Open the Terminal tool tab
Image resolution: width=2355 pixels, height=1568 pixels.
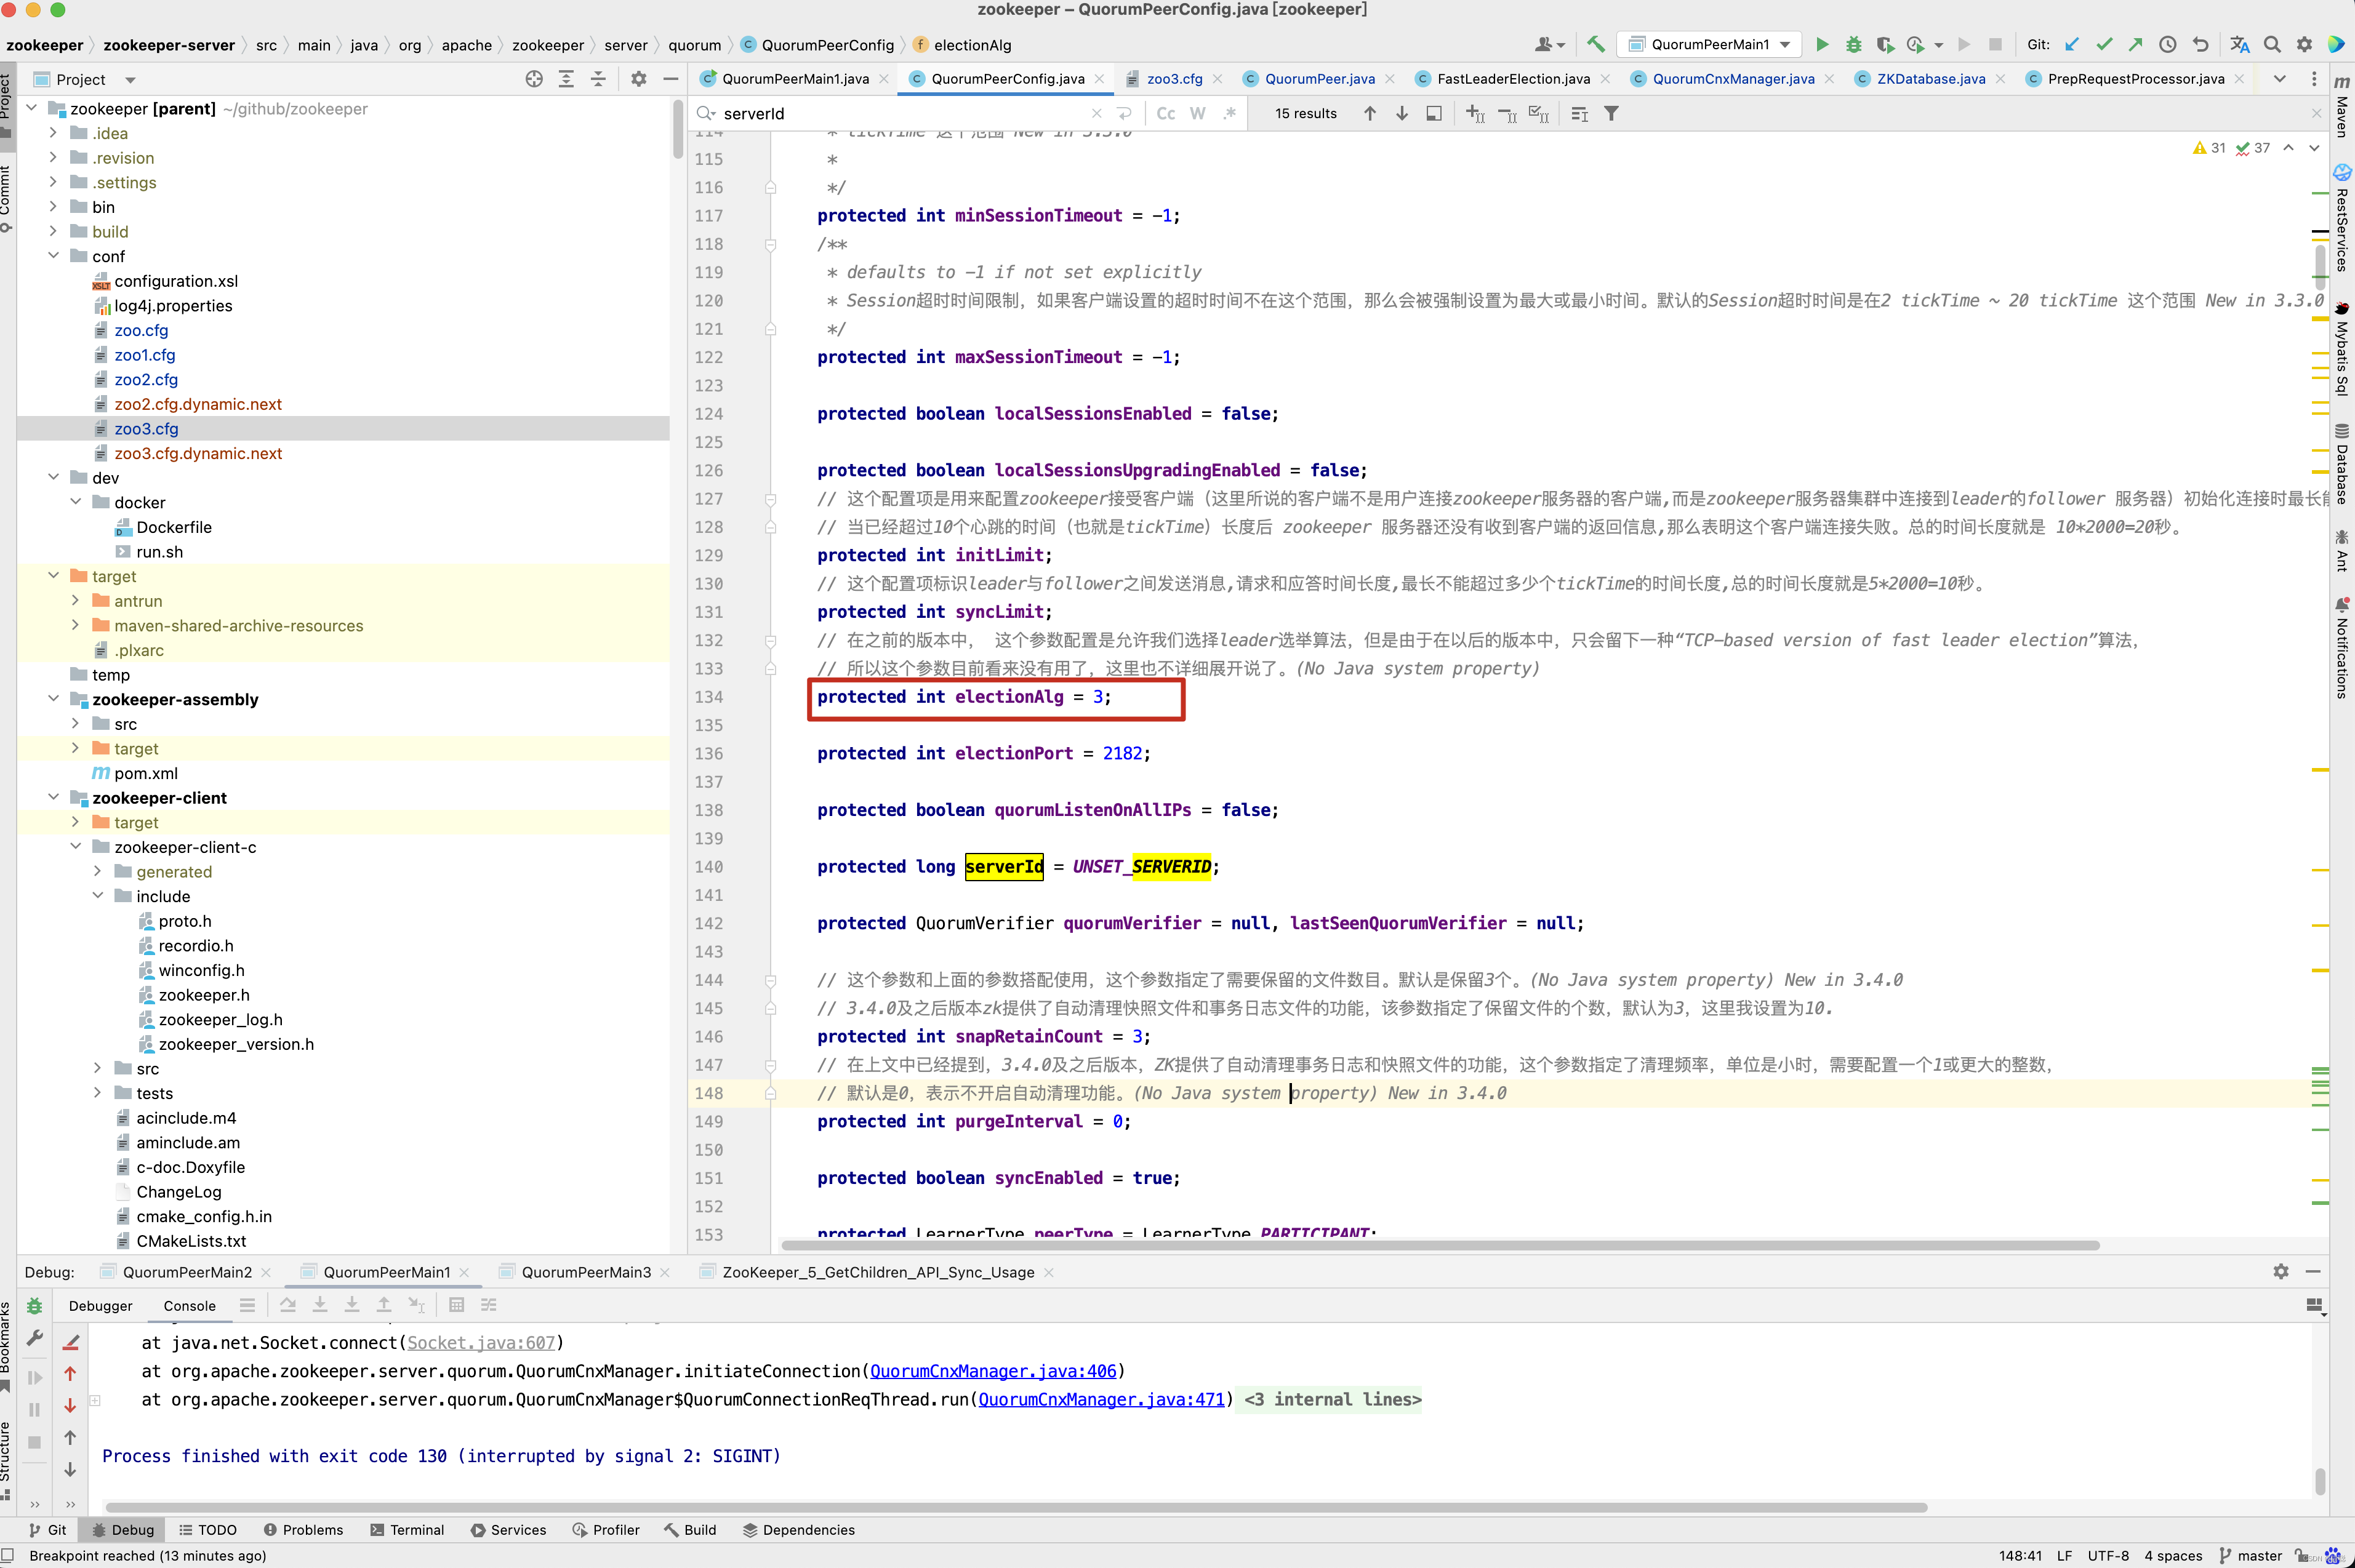click(x=407, y=1530)
